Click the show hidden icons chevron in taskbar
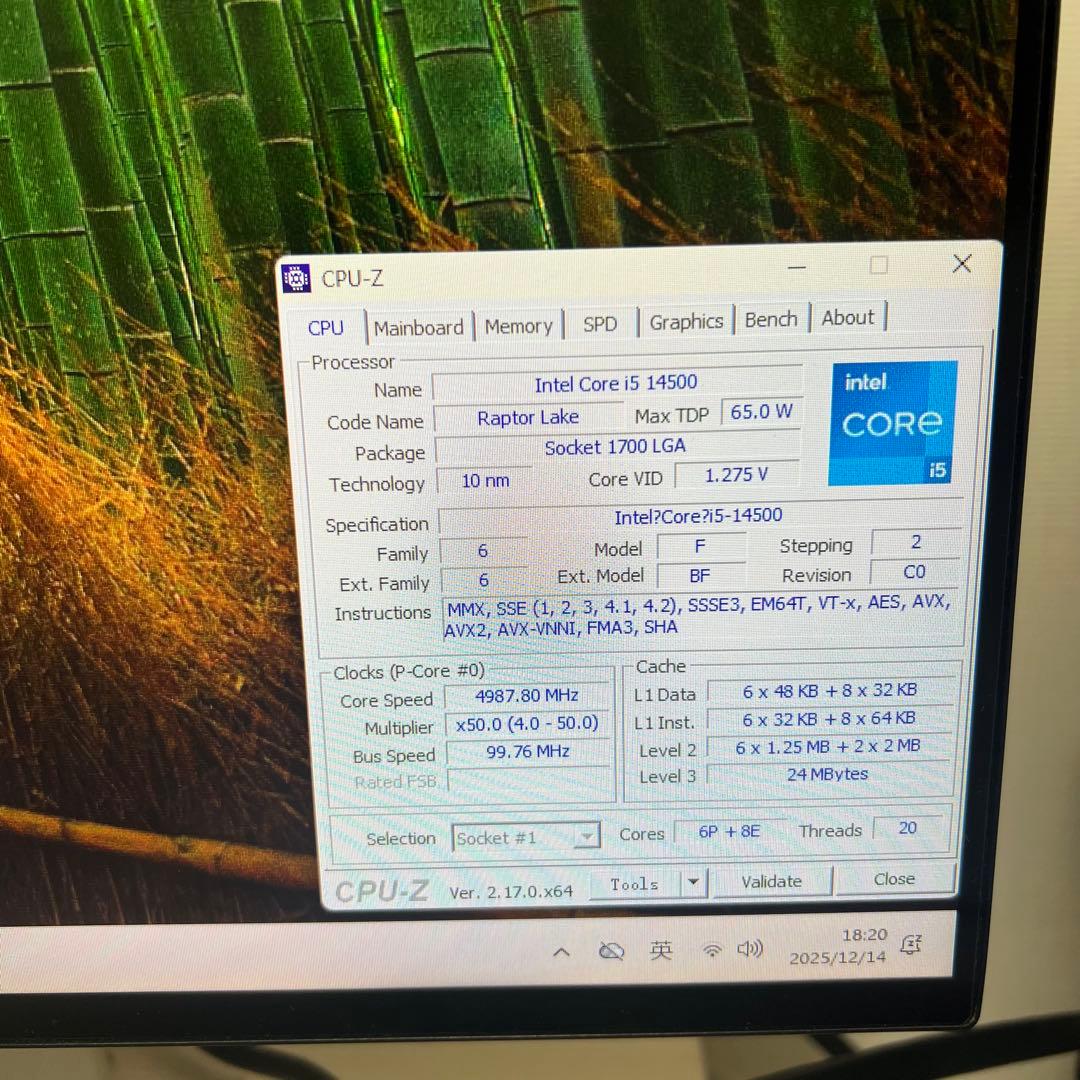Image resolution: width=1080 pixels, height=1080 pixels. tap(561, 951)
